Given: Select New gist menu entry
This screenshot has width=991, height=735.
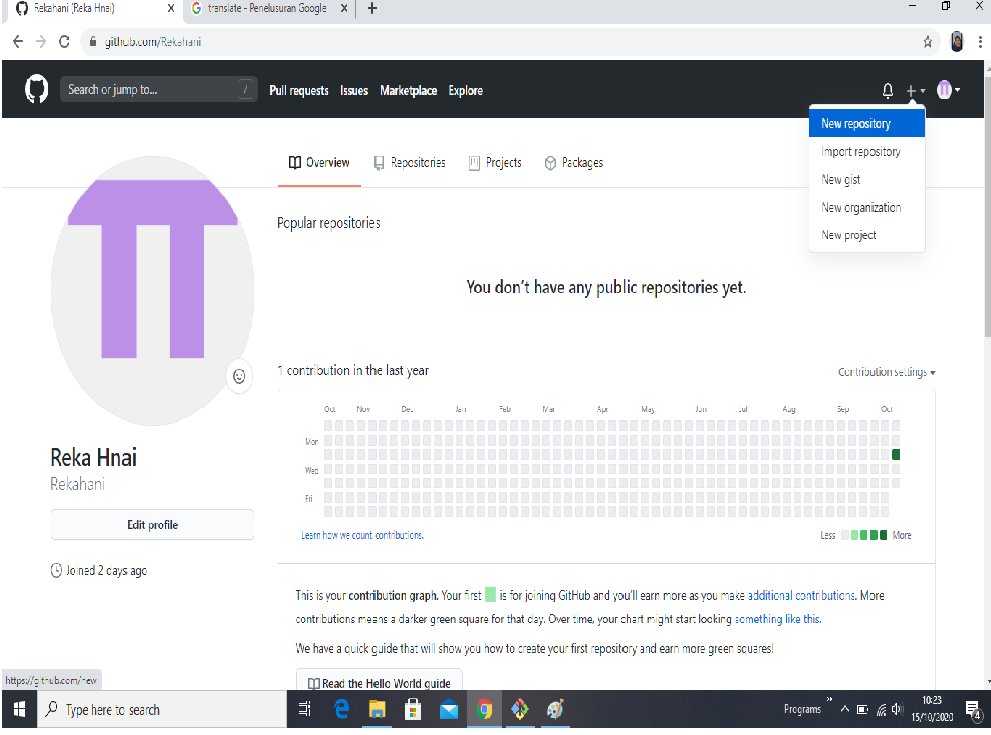Looking at the screenshot, I should click(866, 179).
